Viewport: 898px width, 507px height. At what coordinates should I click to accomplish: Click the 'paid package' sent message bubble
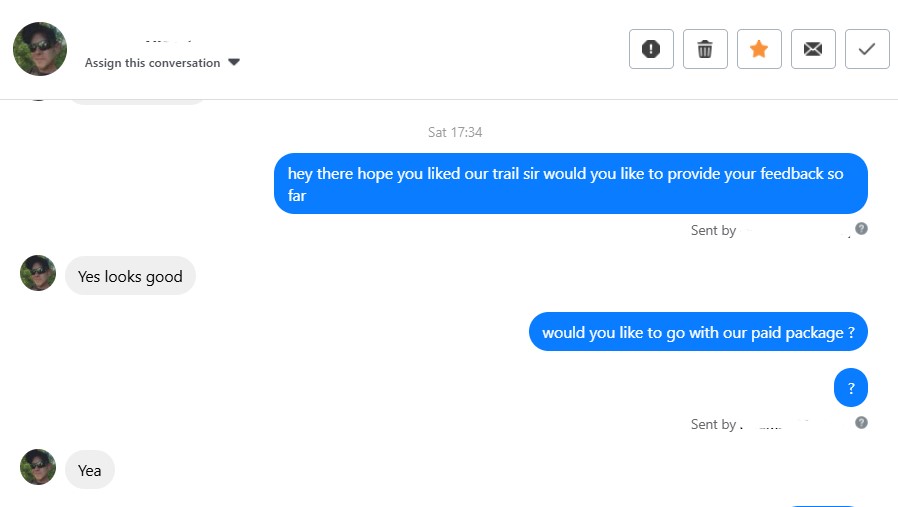coord(698,332)
